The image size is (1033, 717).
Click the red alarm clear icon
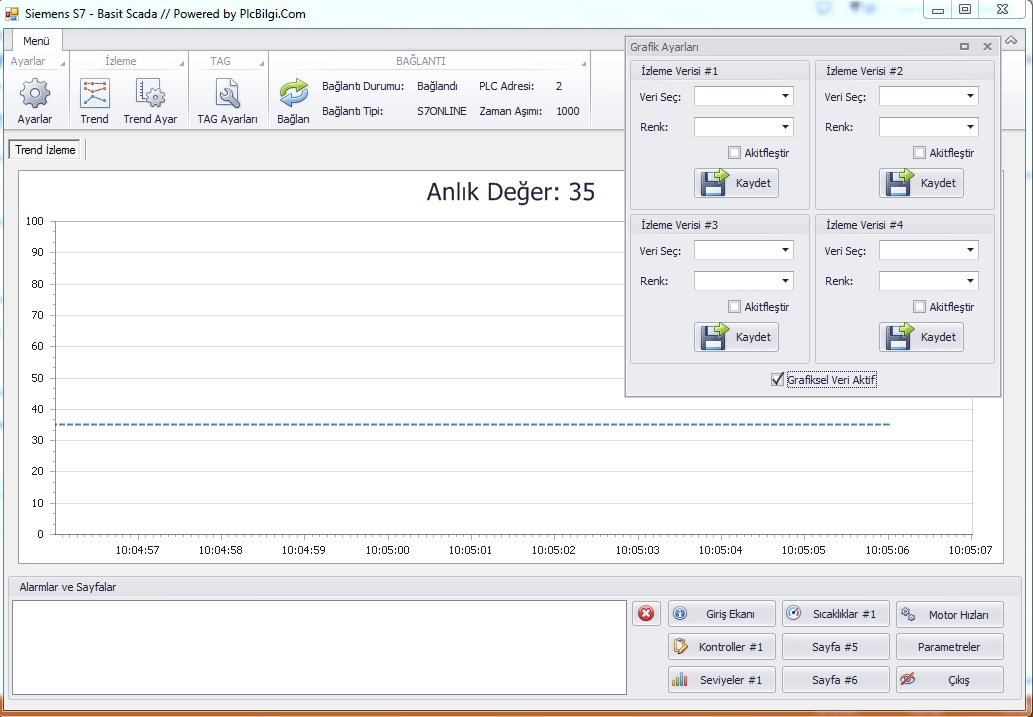(646, 614)
